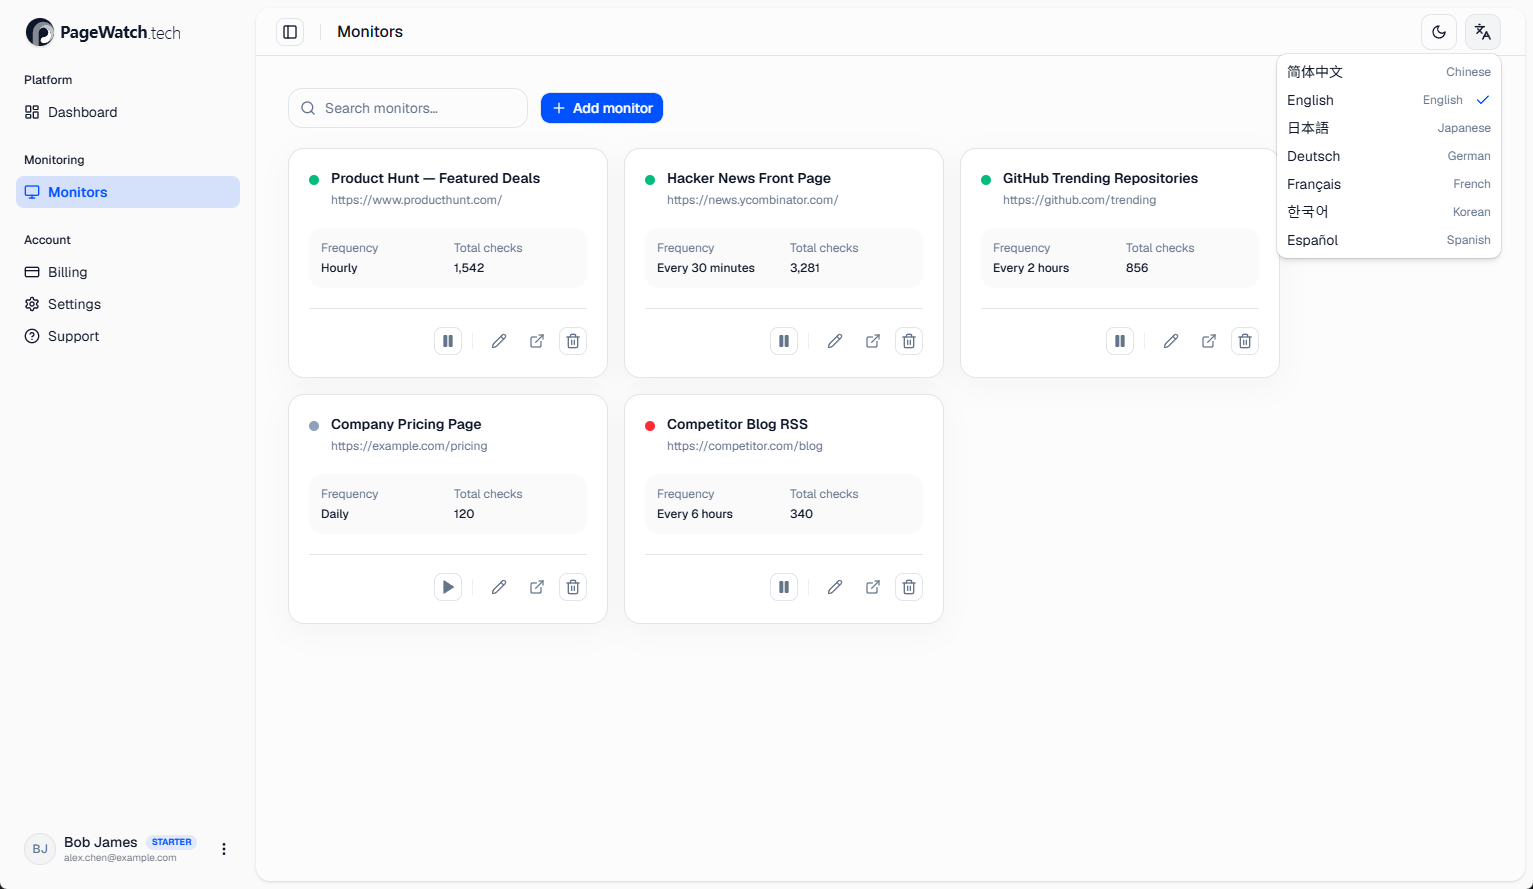
Task: Click the Monitors page heading
Action: [370, 32]
